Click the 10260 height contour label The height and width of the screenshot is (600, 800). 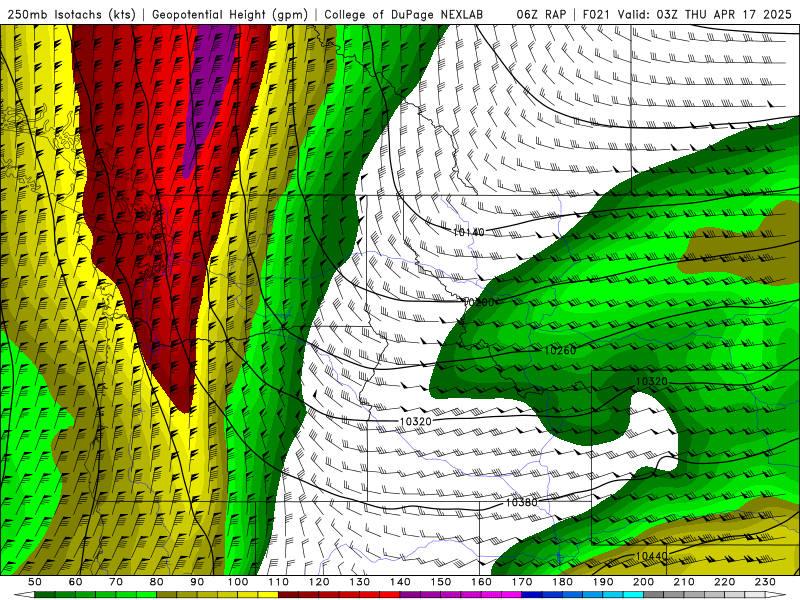point(560,351)
